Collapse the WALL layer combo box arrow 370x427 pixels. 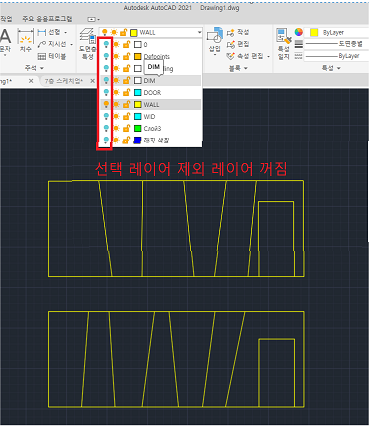199,32
